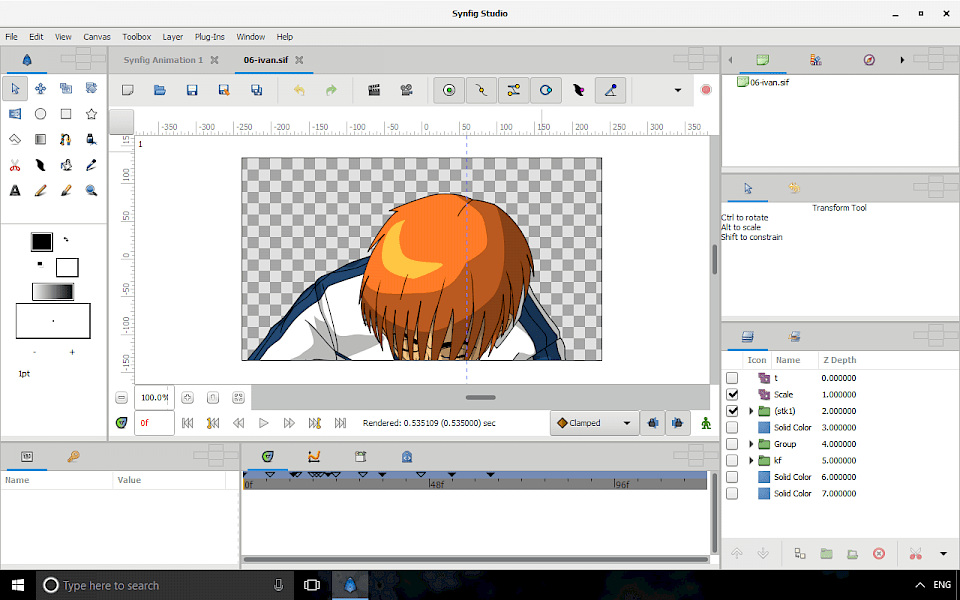Image resolution: width=960 pixels, height=600 pixels.
Task: Open the Layers panel toolbar overflow arrow
Action: click(x=943, y=553)
